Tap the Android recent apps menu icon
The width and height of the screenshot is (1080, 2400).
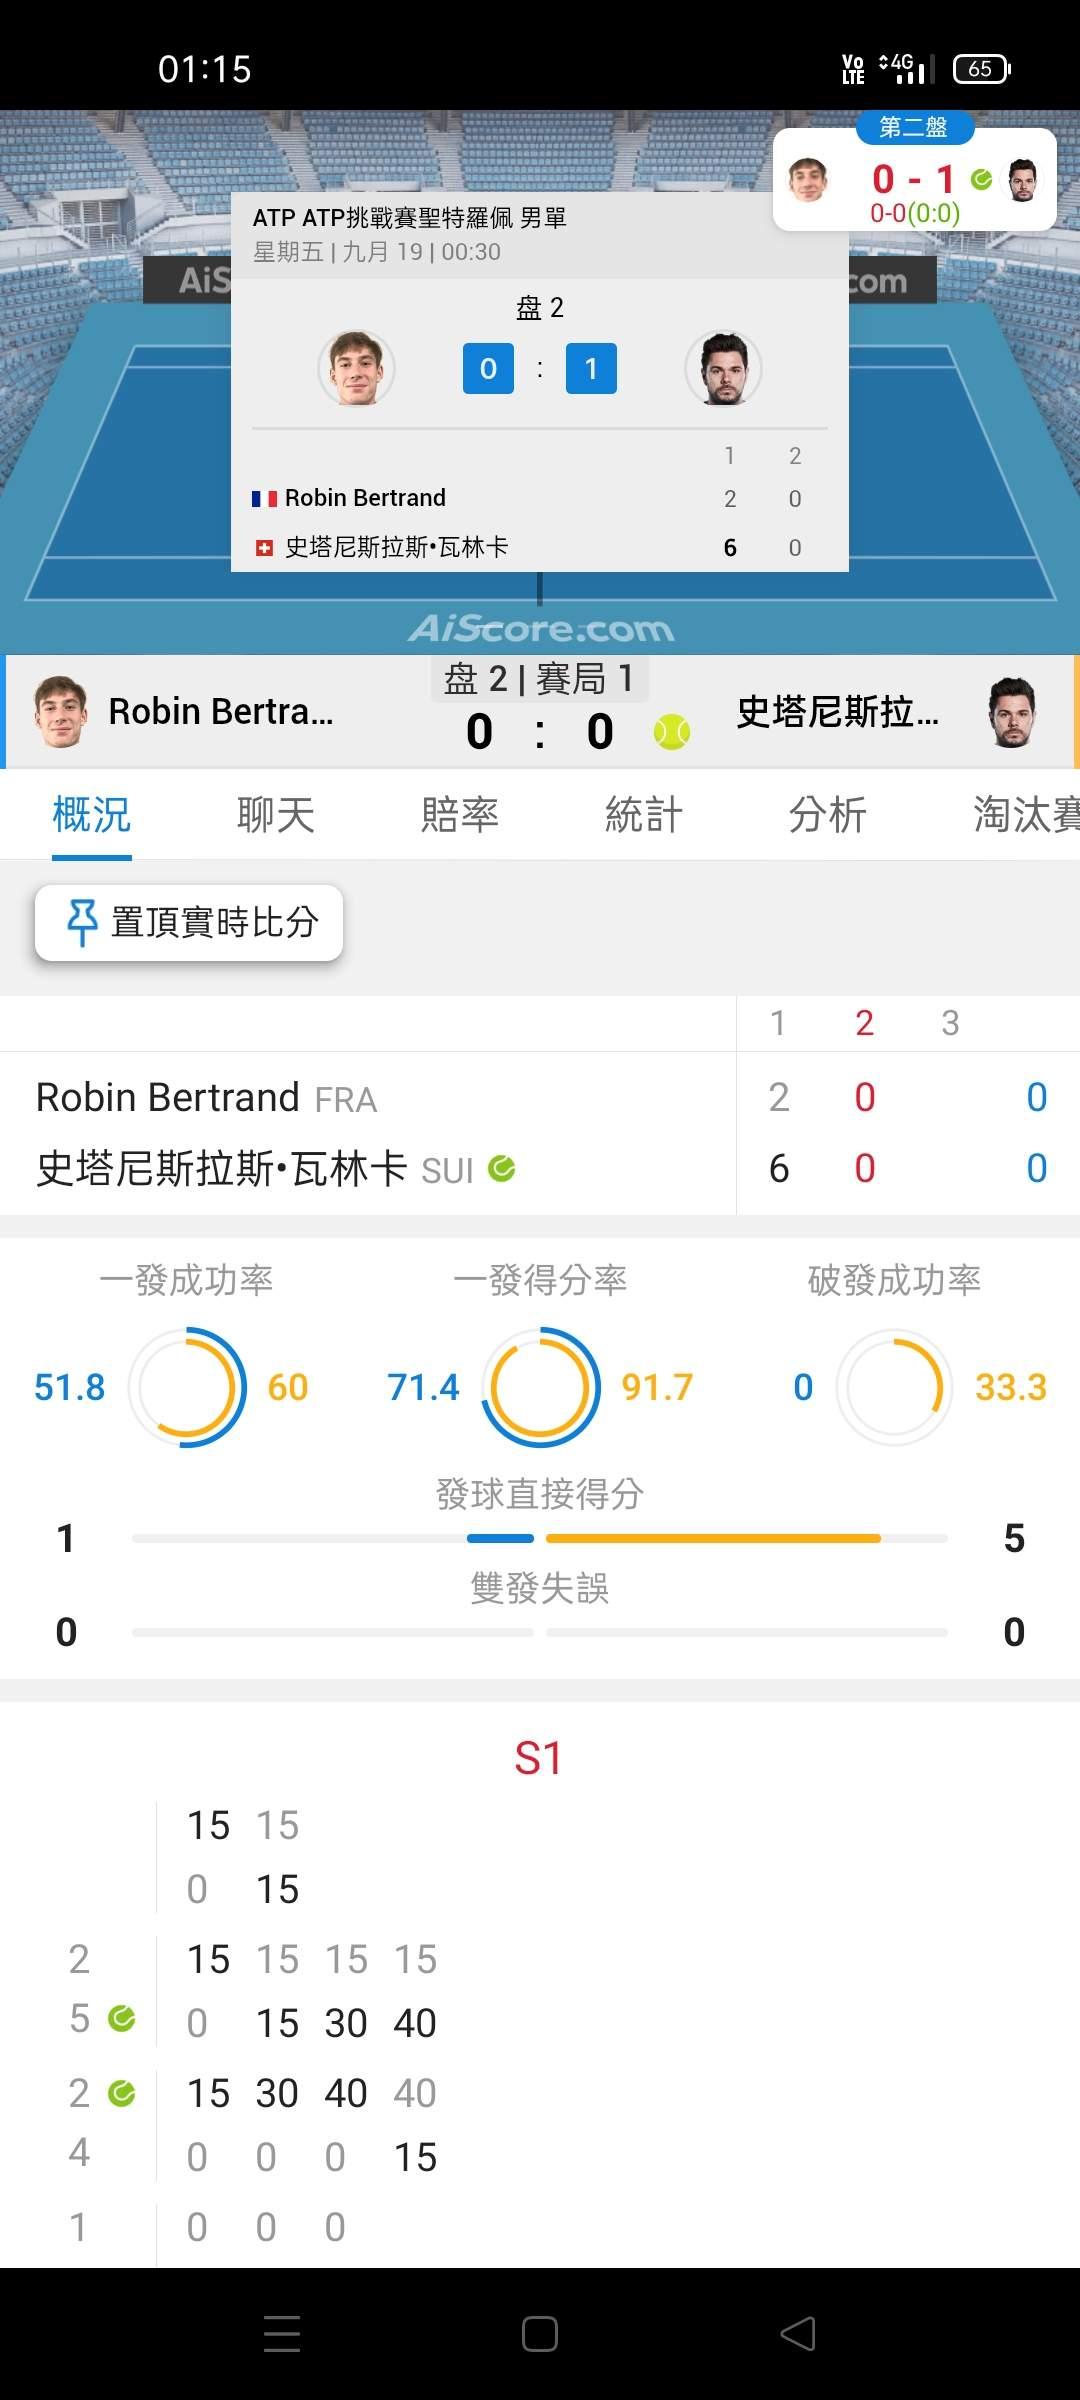pos(282,2334)
